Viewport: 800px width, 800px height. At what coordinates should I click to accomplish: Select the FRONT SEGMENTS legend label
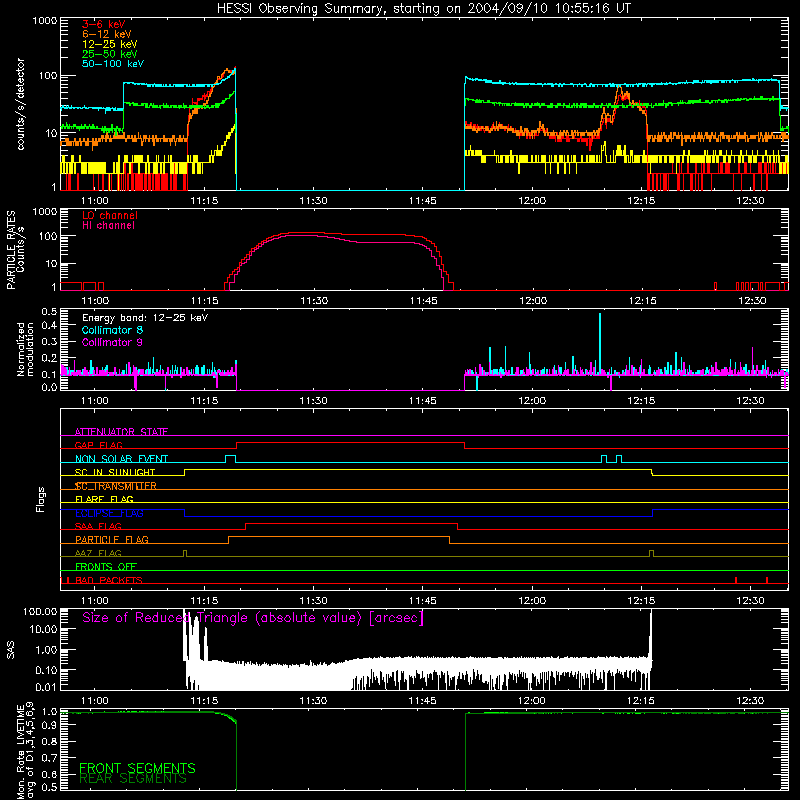(137, 768)
